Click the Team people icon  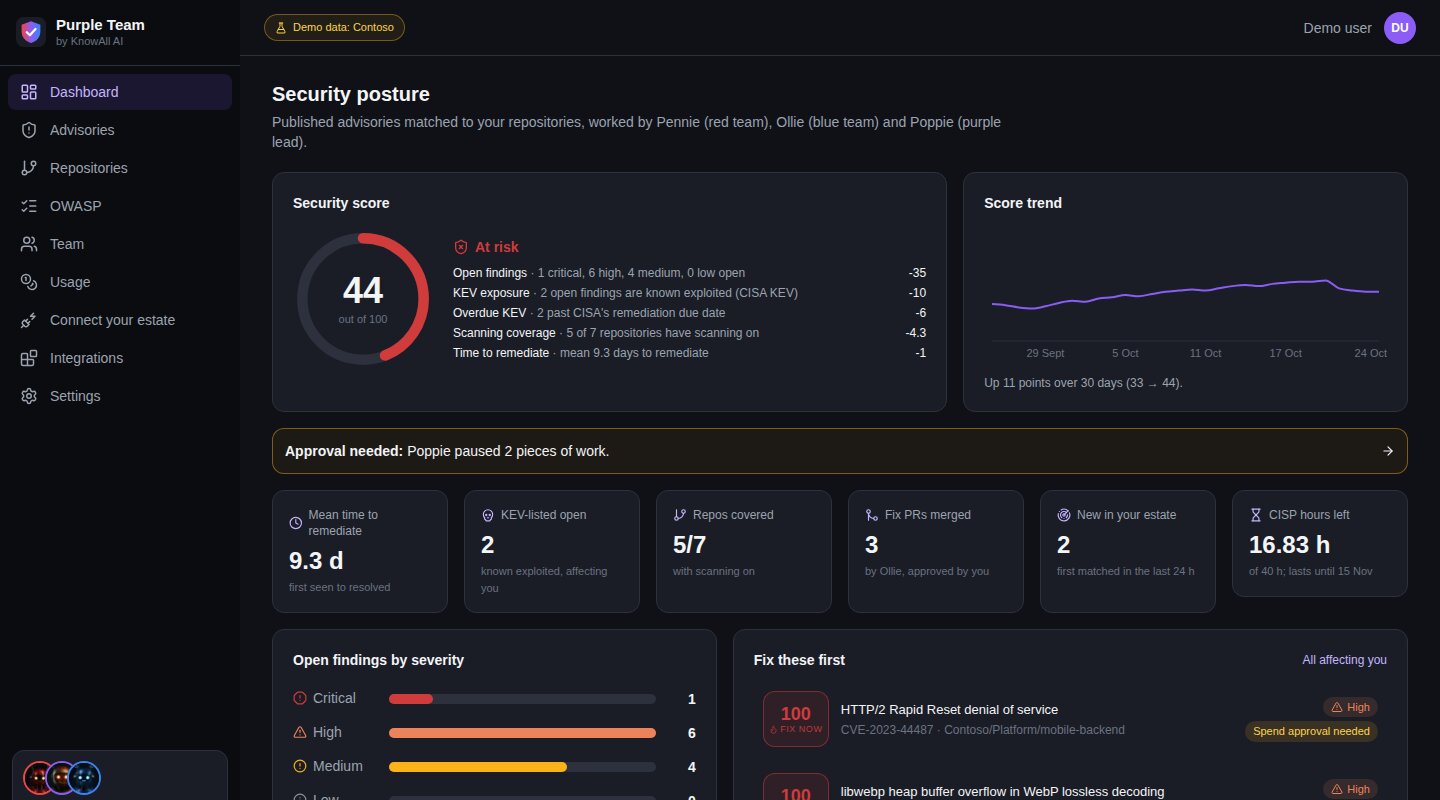(x=29, y=244)
